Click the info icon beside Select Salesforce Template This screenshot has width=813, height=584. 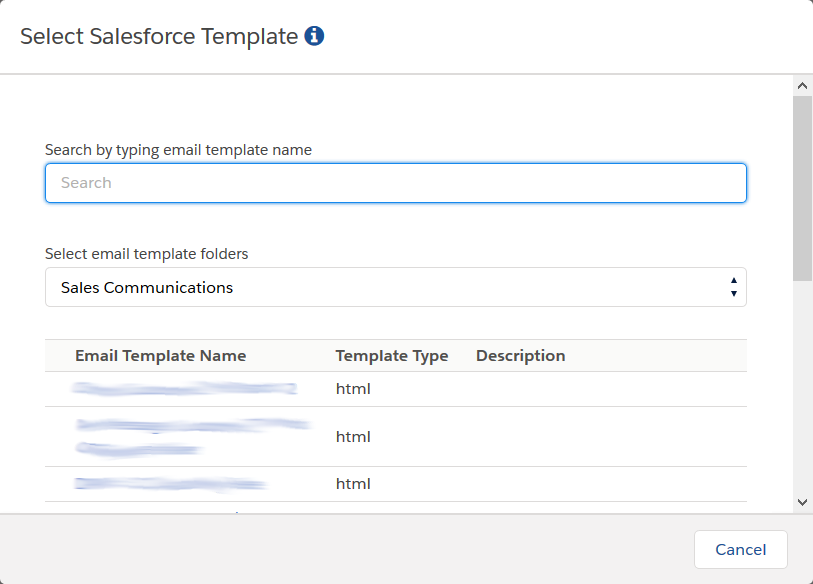pos(314,36)
